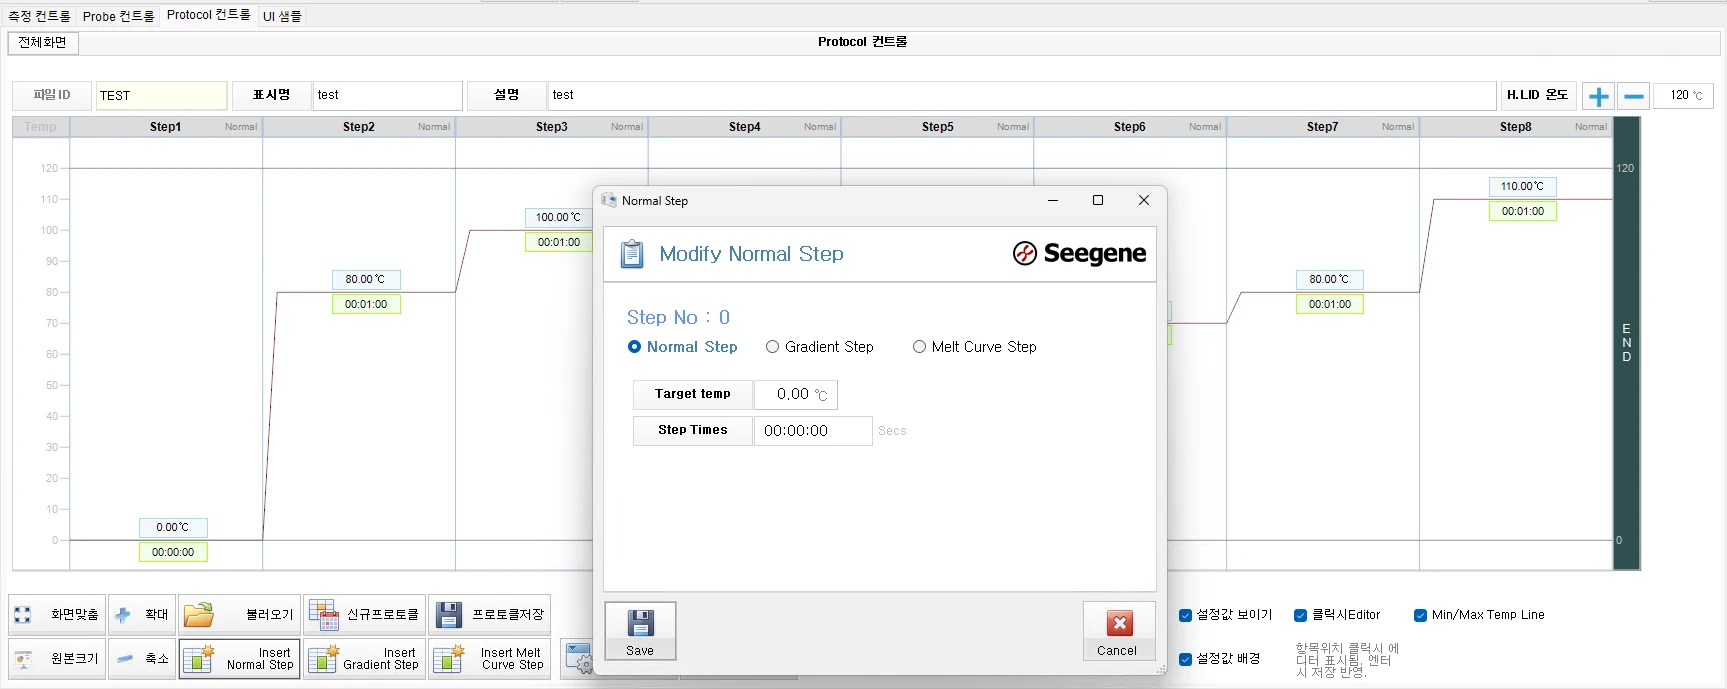
Task: Toggle the 설정값 배경 checkbox
Action: tap(1185, 659)
